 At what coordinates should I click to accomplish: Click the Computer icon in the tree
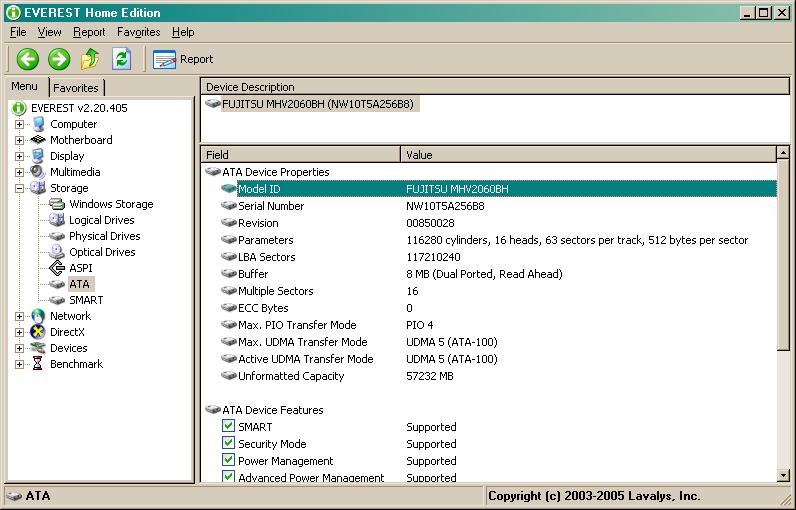(39, 124)
